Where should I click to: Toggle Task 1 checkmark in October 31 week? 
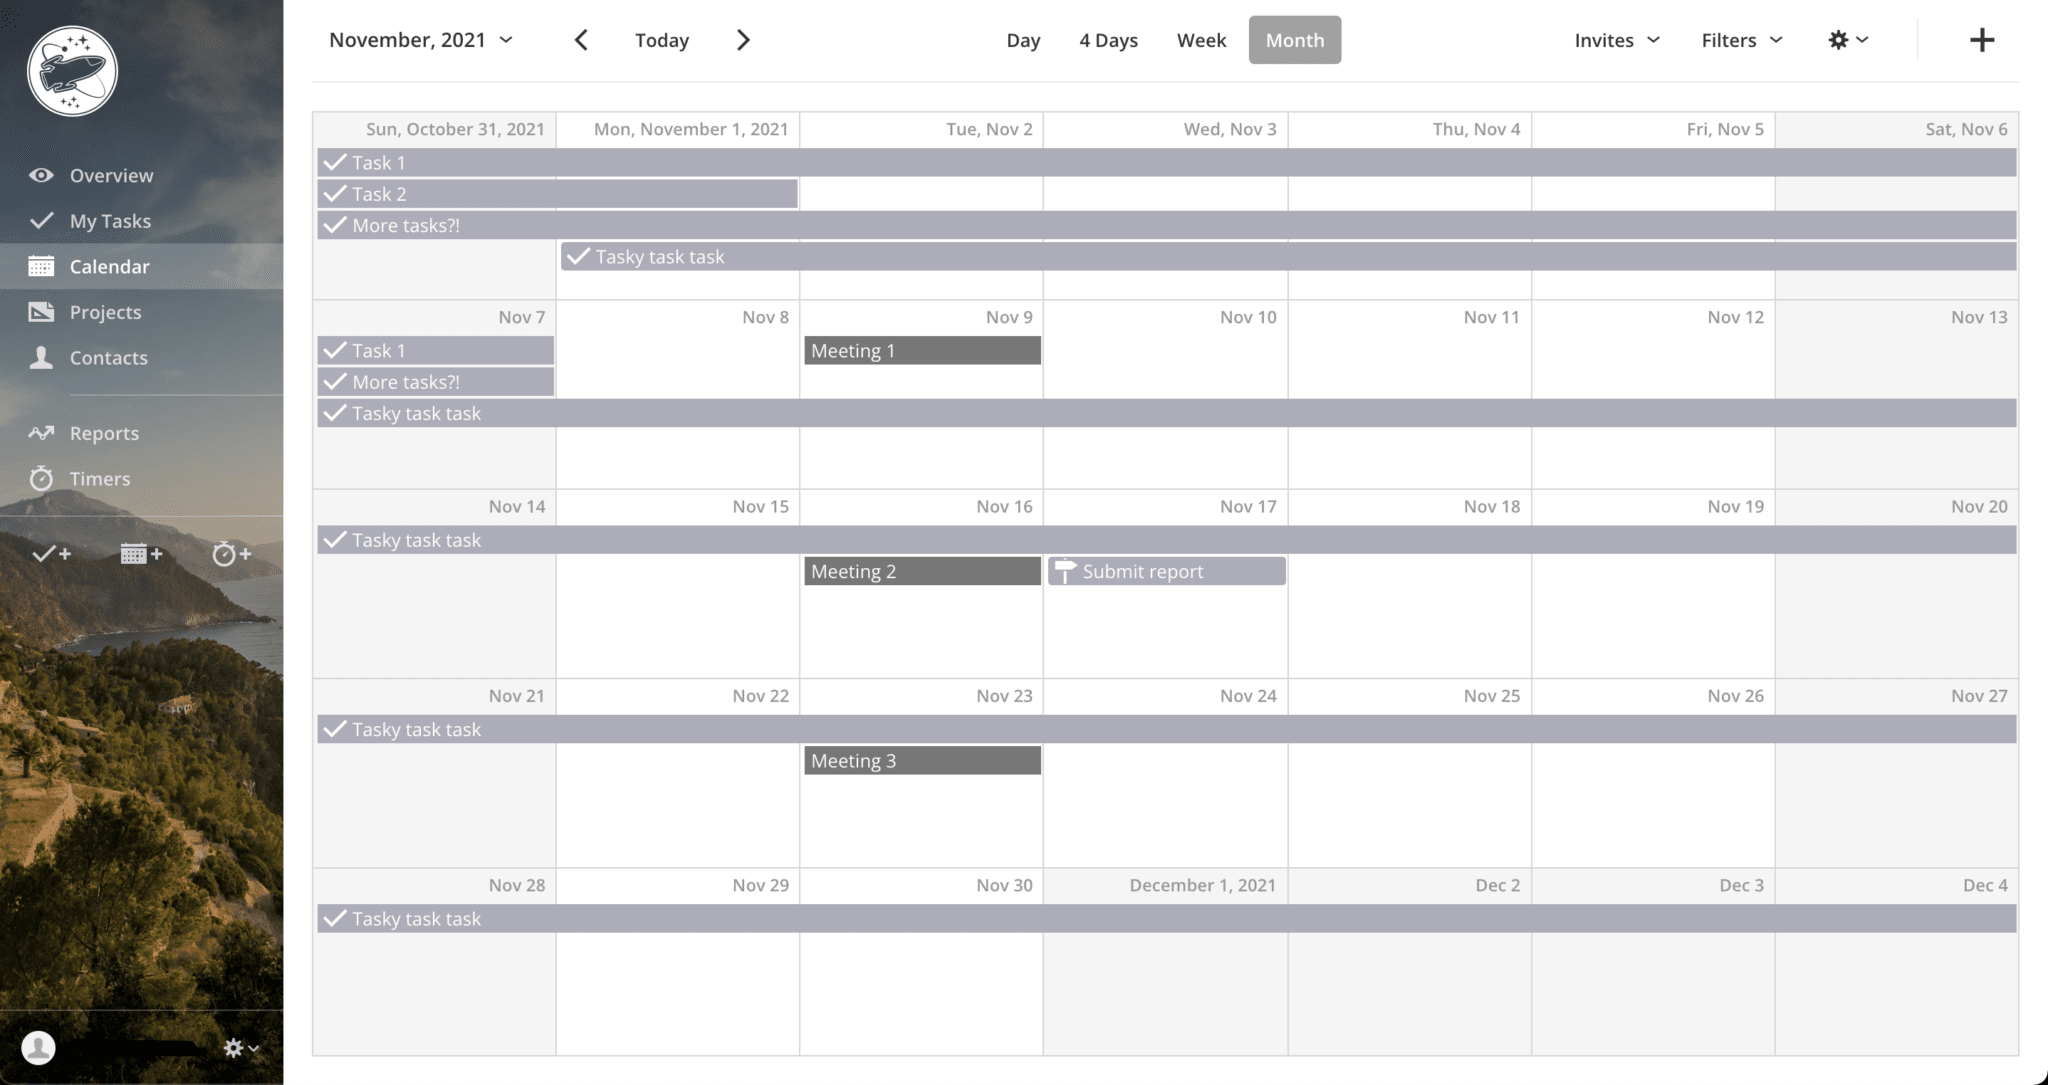(x=335, y=162)
